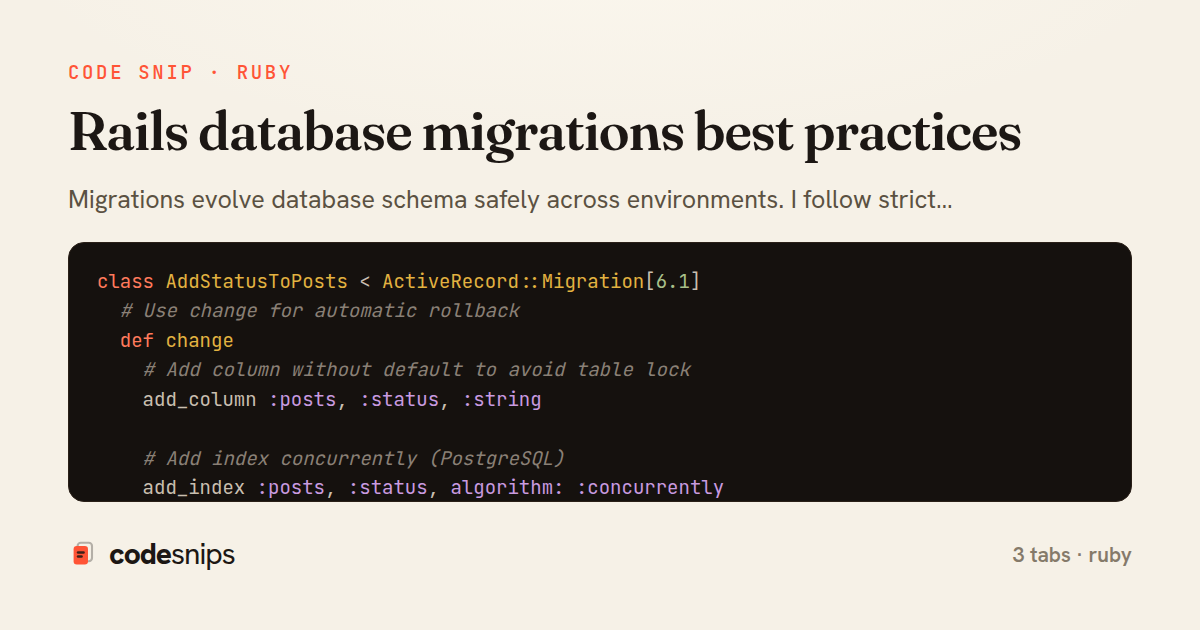Screen dimensions: 1200x630
Task: Click the "CODE SNIP · RUBY" category label
Action: click(x=180, y=73)
